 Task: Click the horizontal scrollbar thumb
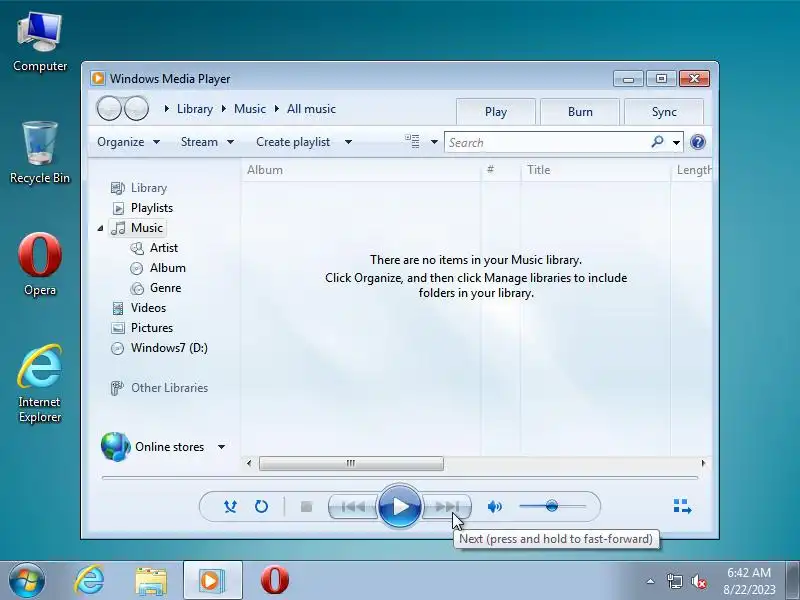tap(351, 463)
